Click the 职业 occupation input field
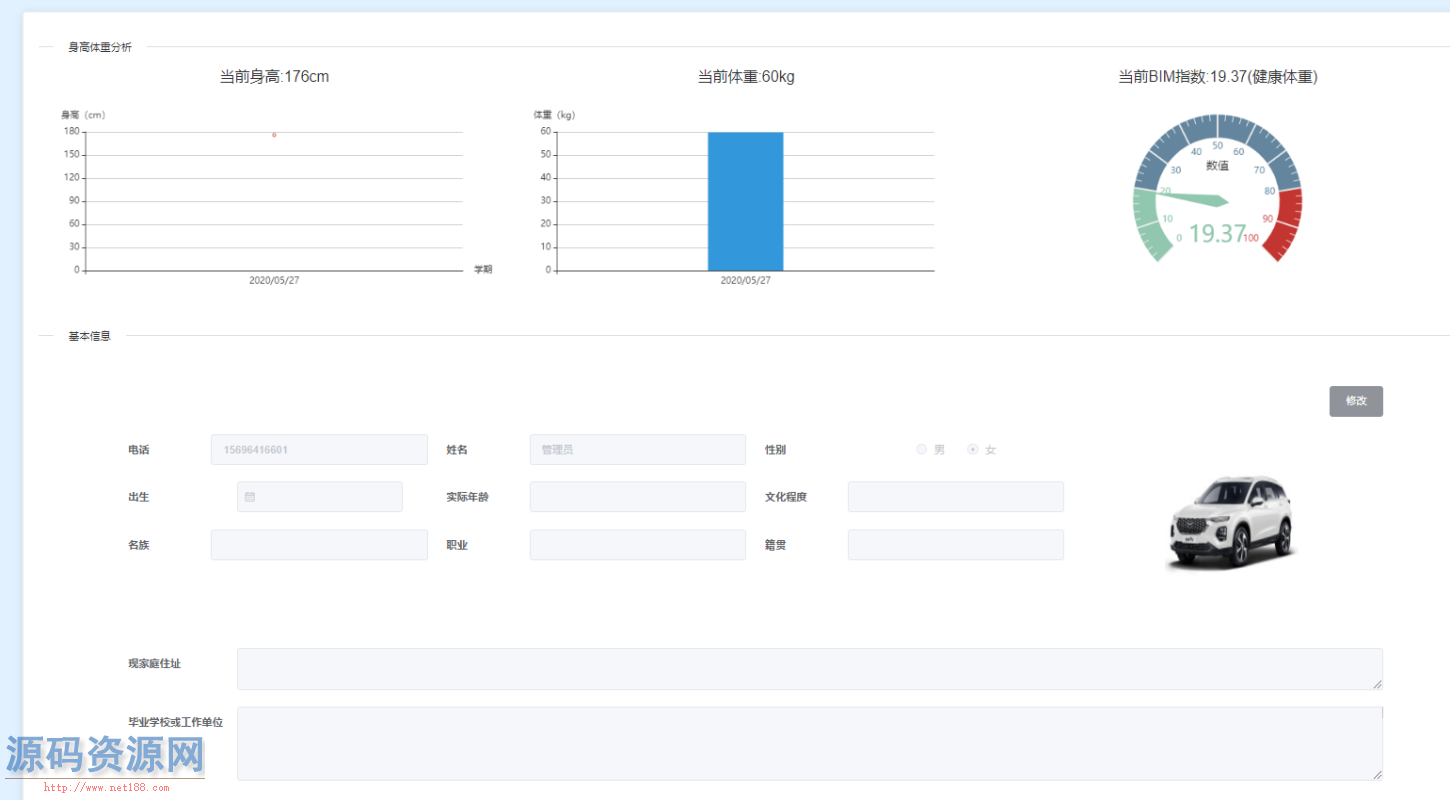The image size is (1450, 800). [x=637, y=545]
